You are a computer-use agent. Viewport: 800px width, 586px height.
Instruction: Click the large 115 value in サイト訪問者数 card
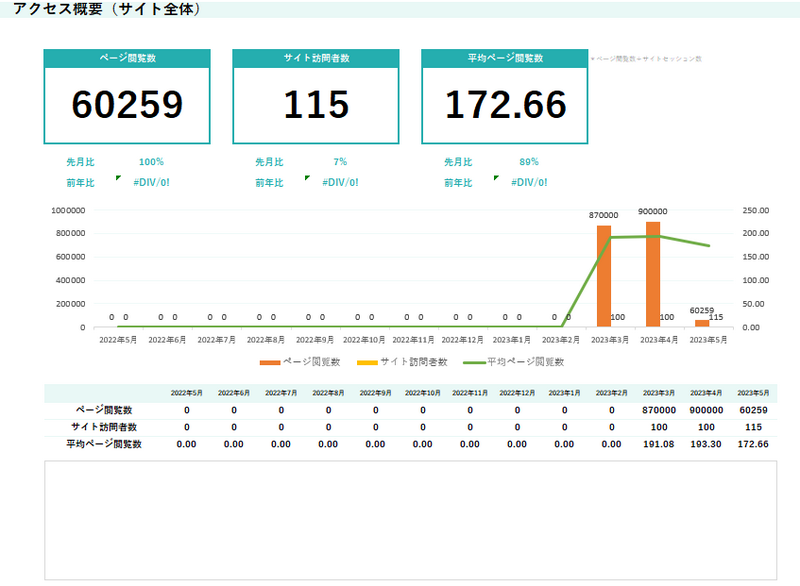[315, 104]
